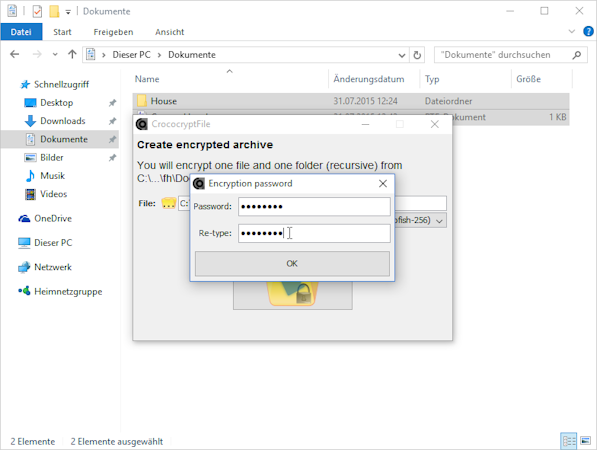Open Heimnetzgruppe in the navigation pane
597x450 pixels.
pyautogui.click(x=68, y=292)
